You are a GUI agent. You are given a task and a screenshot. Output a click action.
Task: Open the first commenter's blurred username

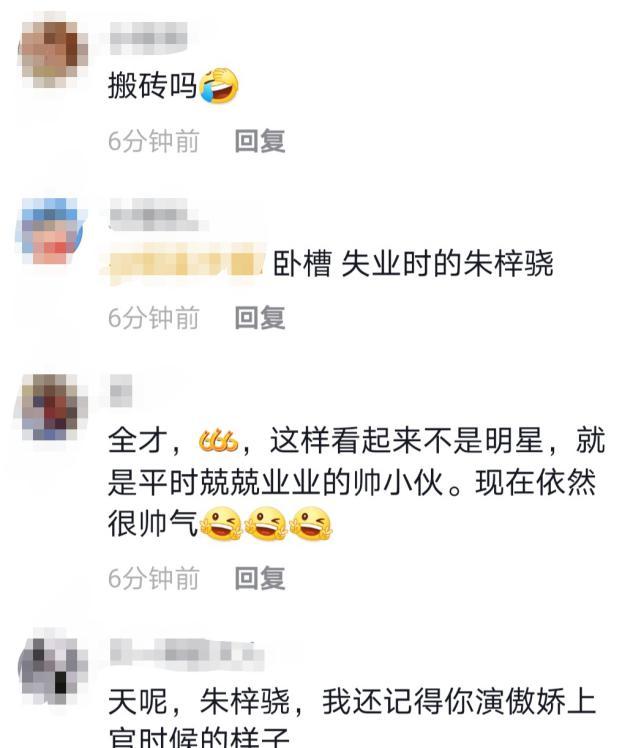coord(148,38)
